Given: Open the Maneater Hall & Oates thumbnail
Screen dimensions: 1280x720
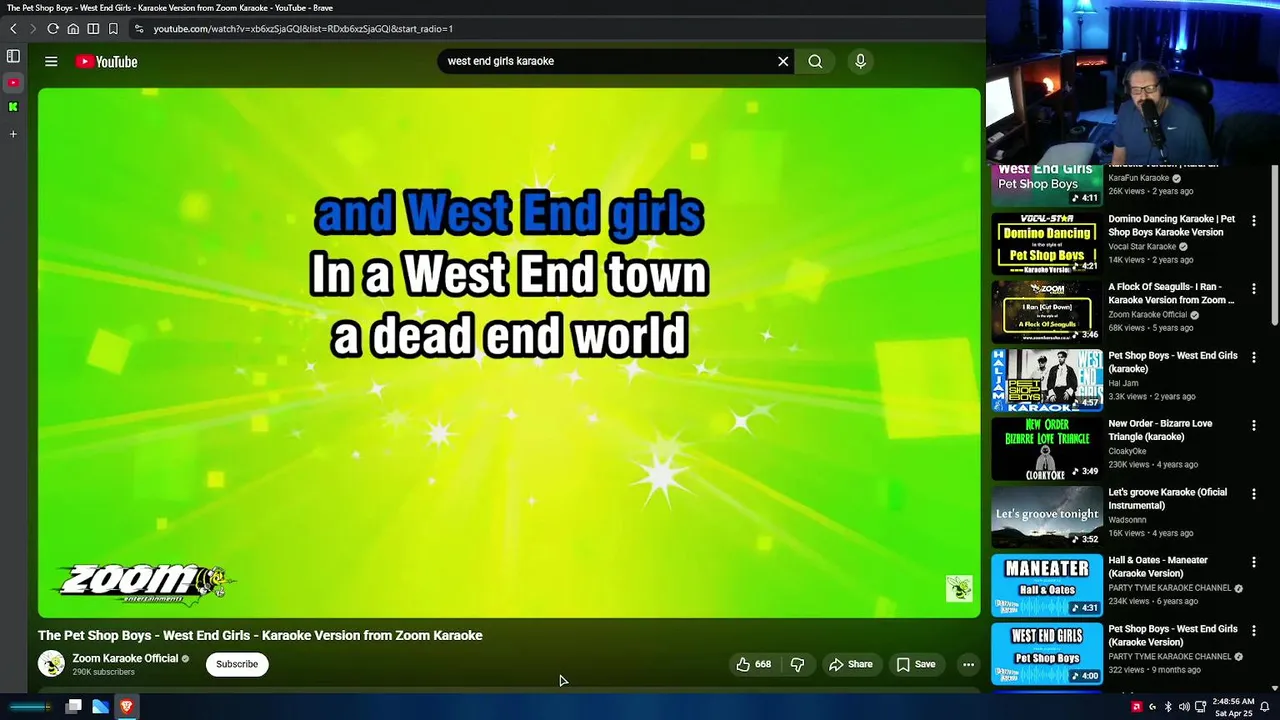Looking at the screenshot, I should pos(1047,585).
